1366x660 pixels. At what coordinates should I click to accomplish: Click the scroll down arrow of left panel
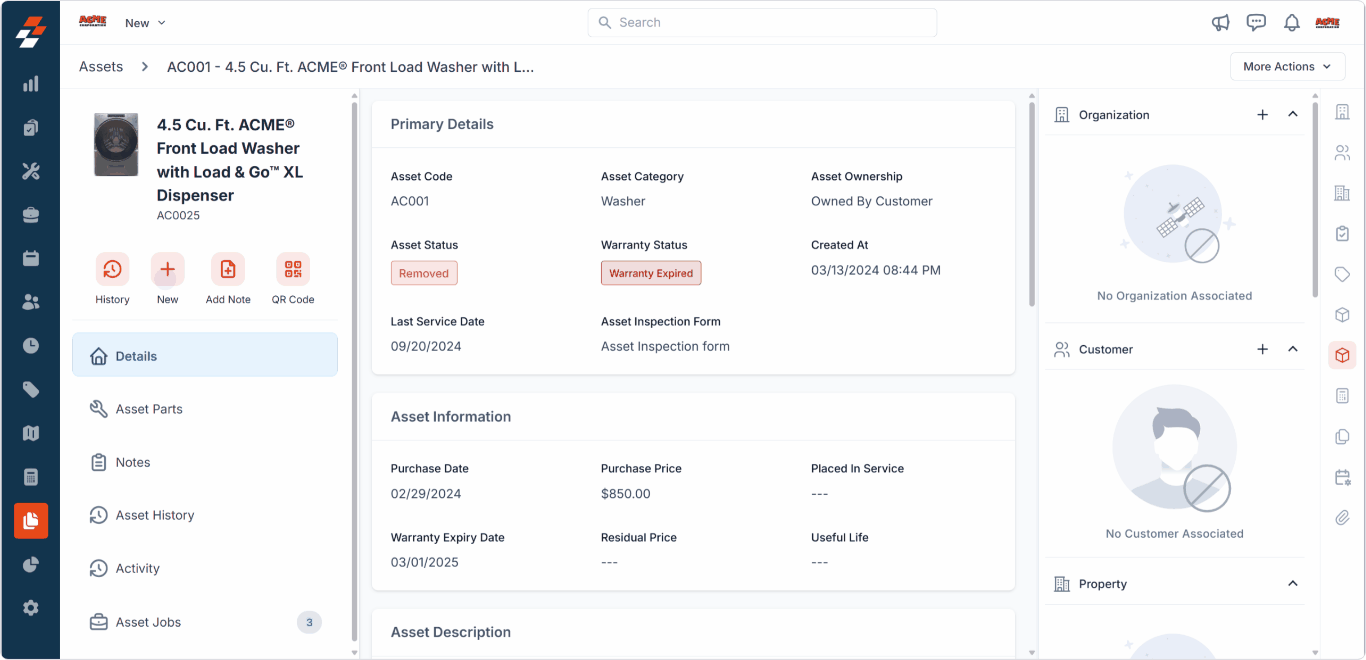point(354,652)
